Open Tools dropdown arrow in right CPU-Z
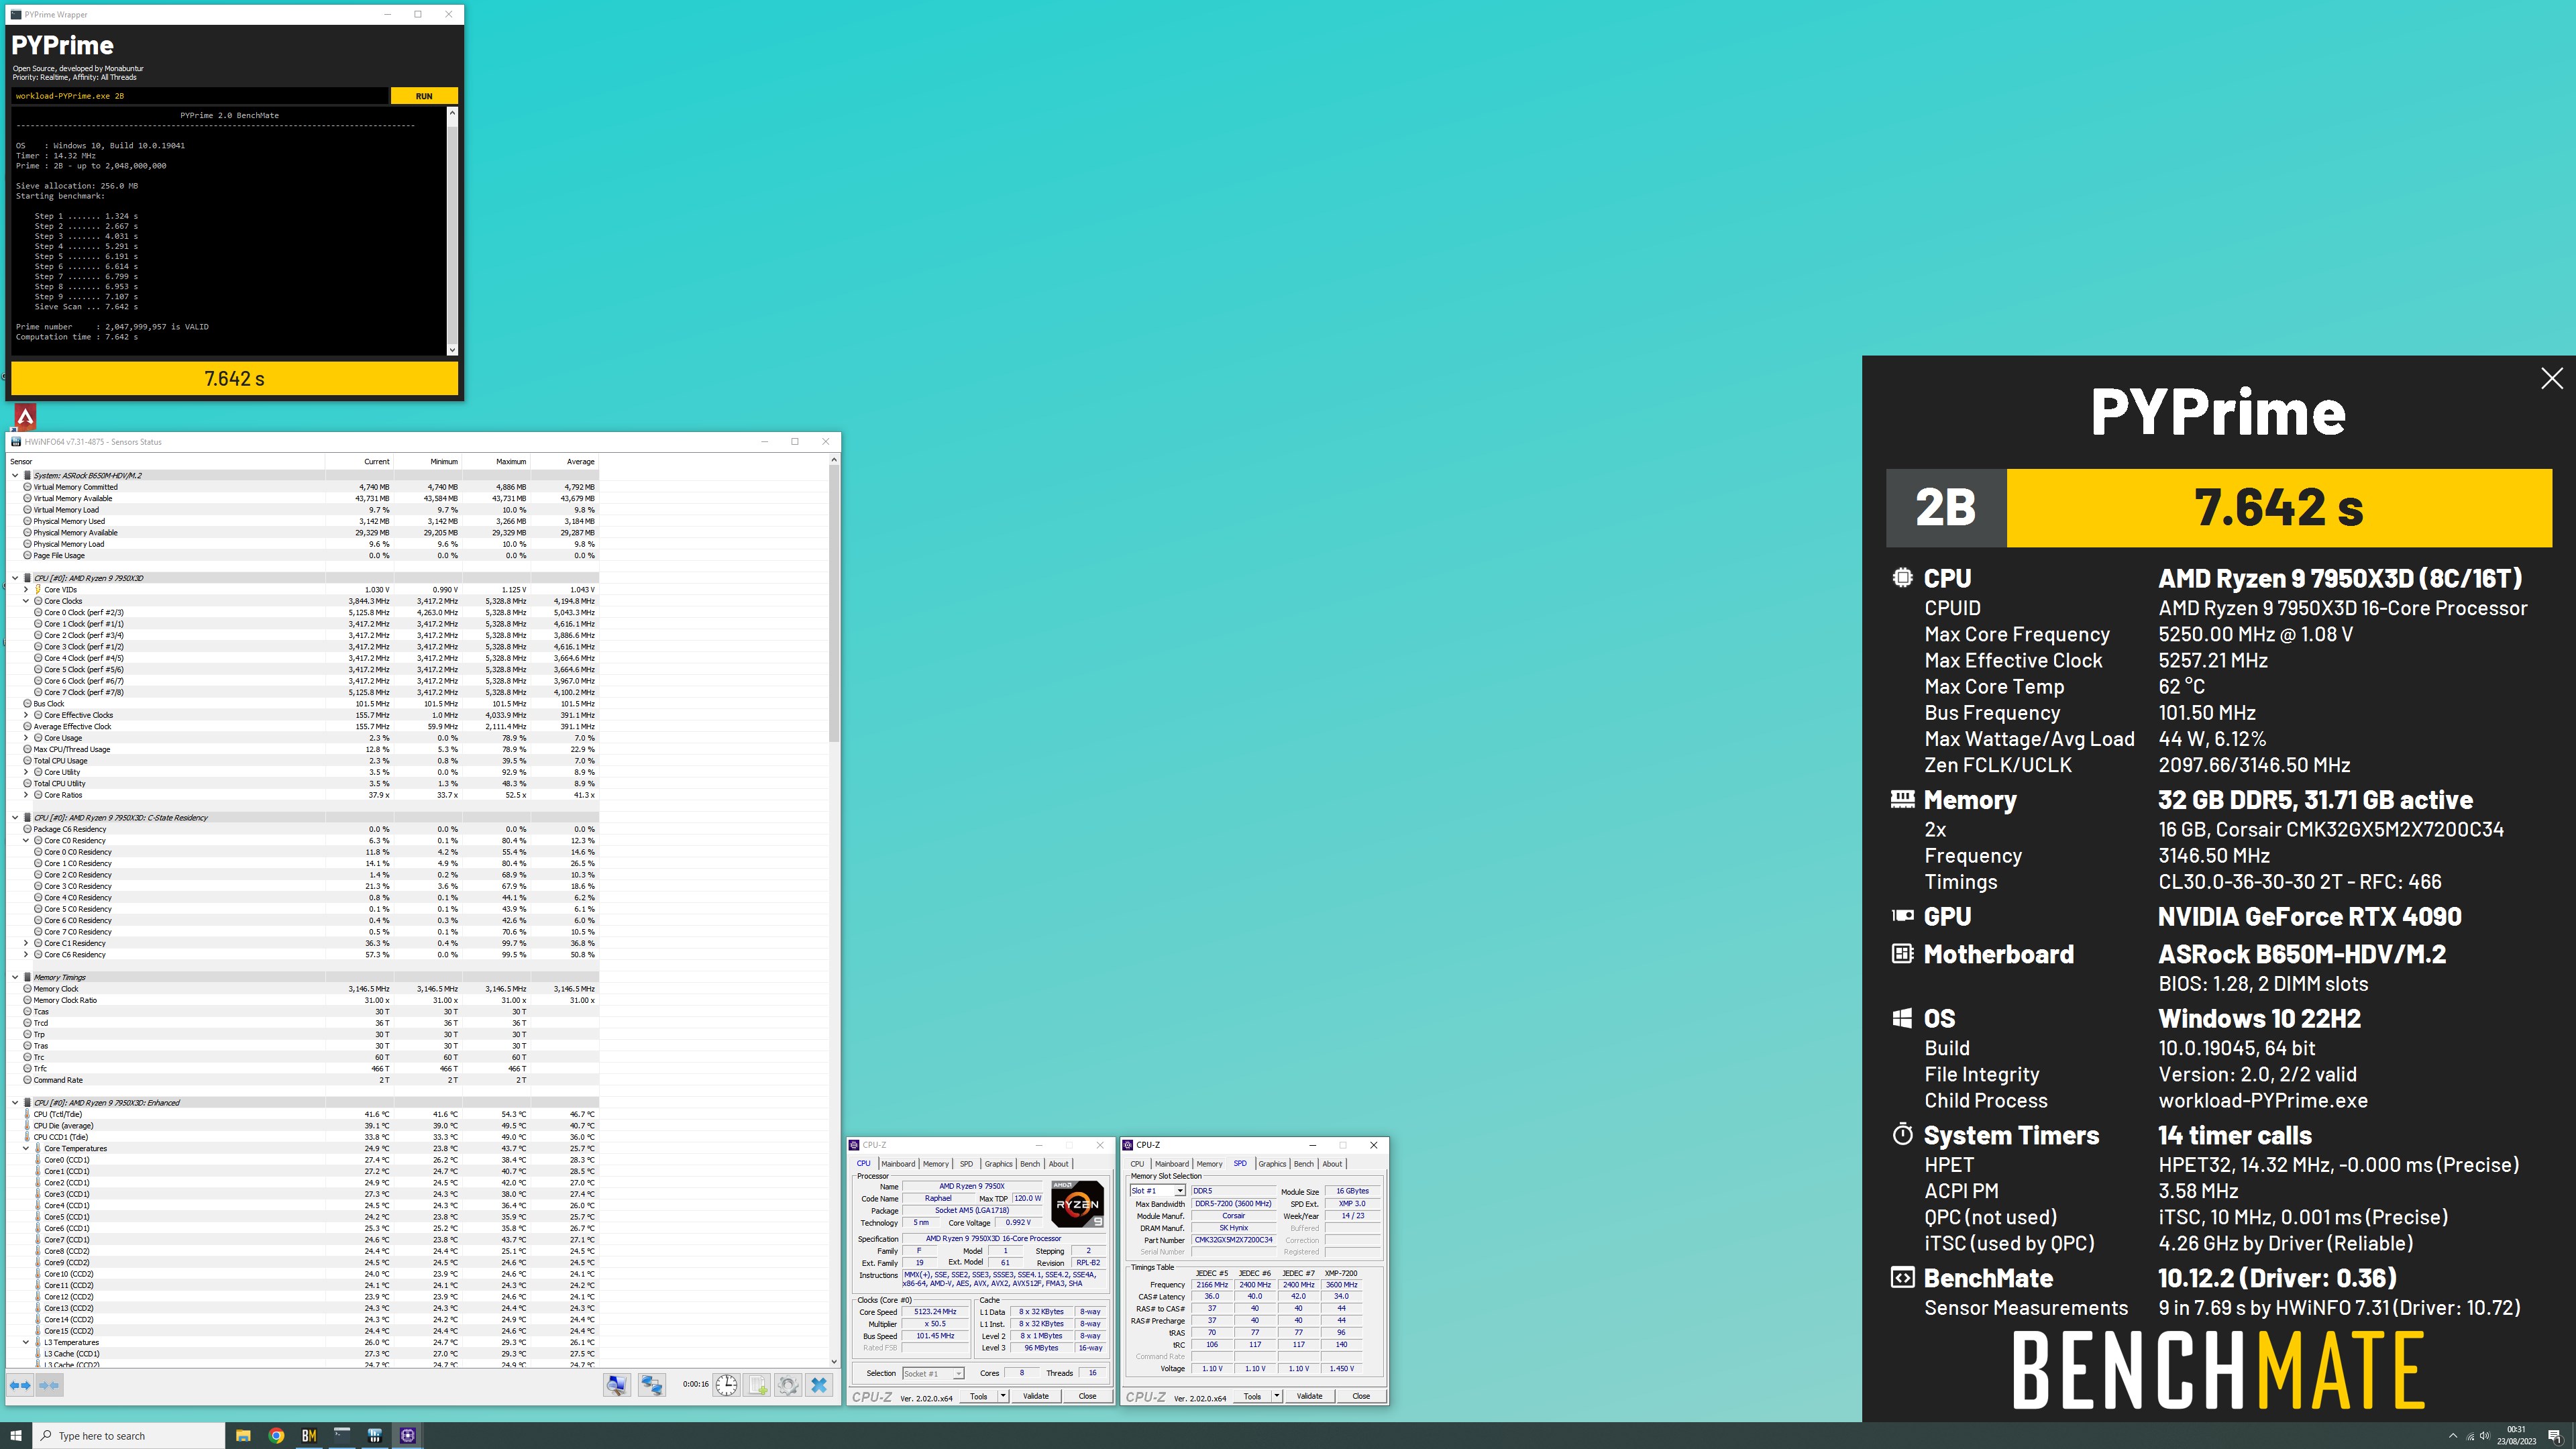Screen dimensions: 2576x1449 [x=1276, y=1396]
